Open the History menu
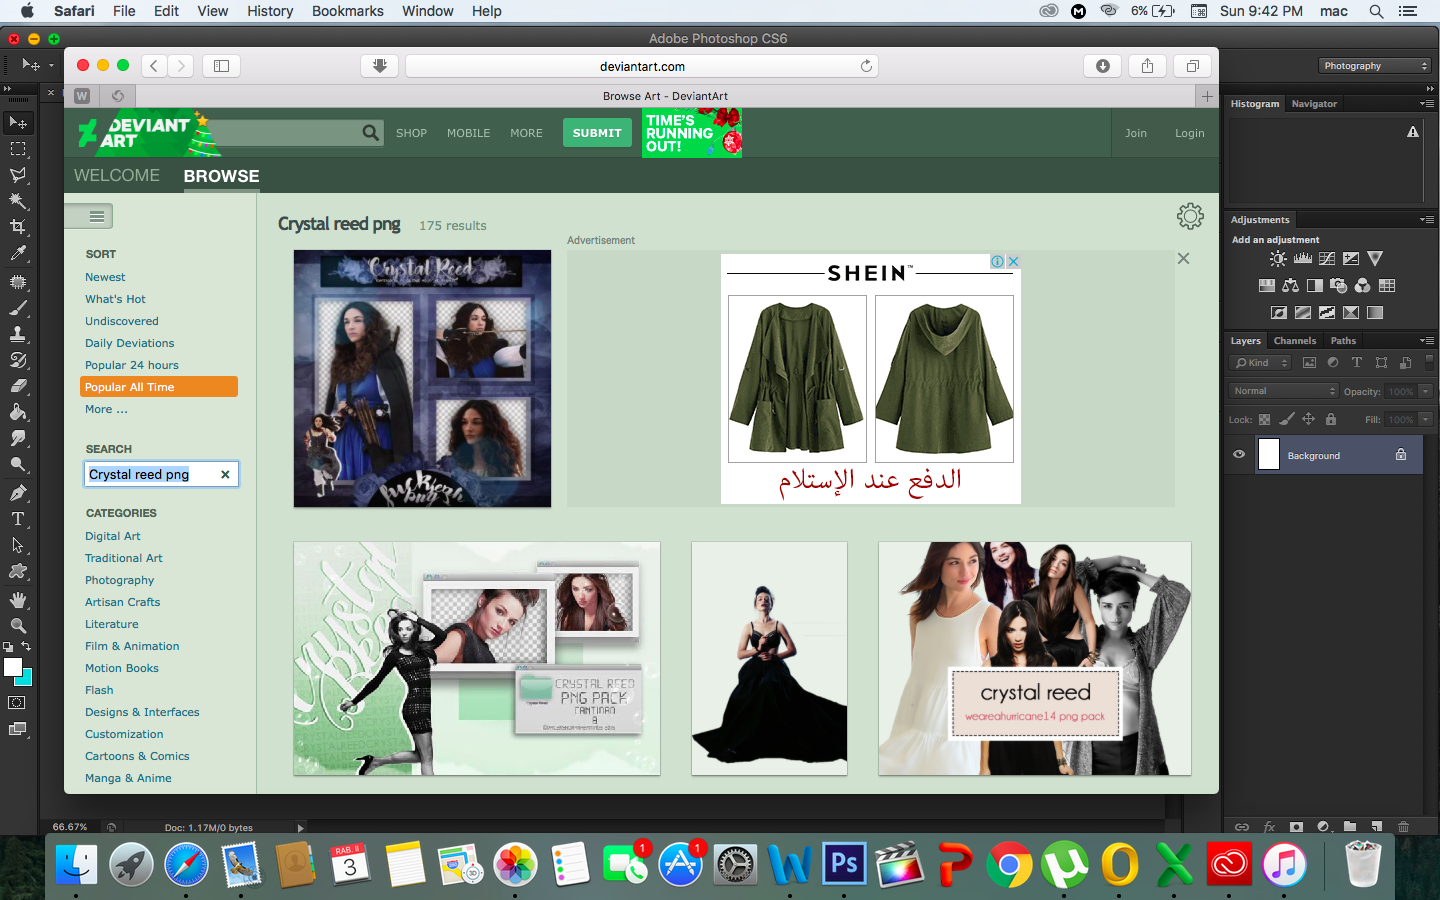This screenshot has width=1440, height=900. (x=270, y=11)
